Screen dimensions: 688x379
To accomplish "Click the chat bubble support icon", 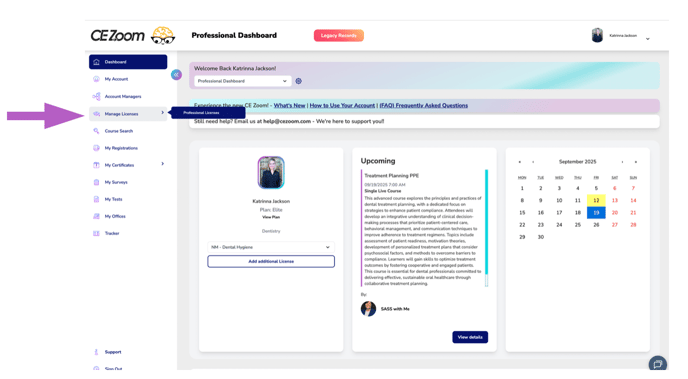I will pos(657,364).
